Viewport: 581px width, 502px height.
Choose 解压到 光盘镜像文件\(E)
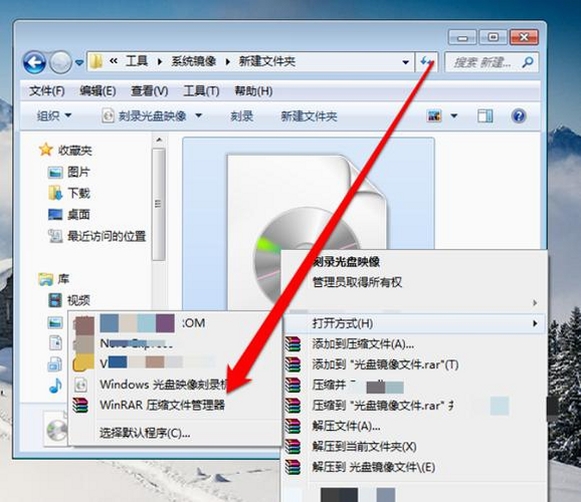point(374,467)
